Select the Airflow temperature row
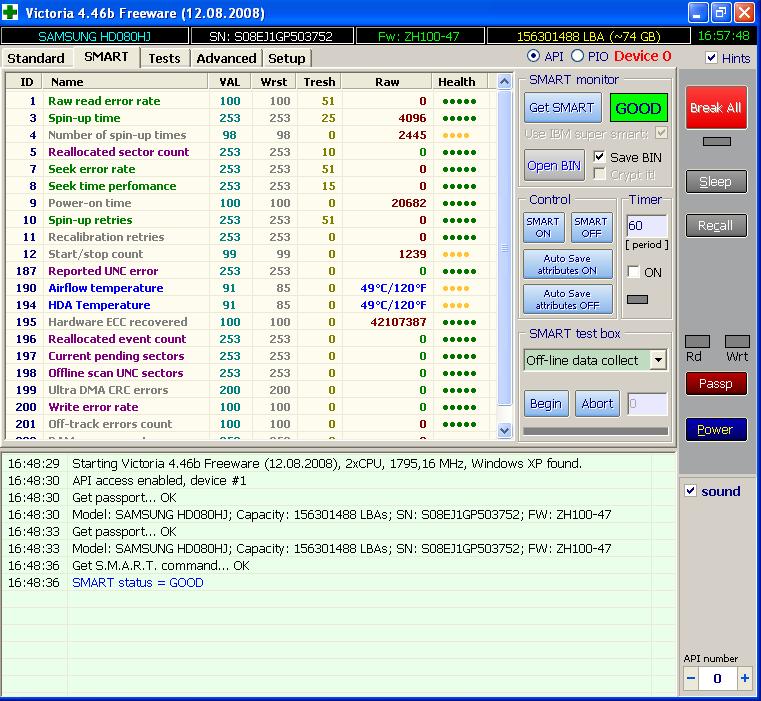This screenshot has width=761, height=701. pos(250,288)
